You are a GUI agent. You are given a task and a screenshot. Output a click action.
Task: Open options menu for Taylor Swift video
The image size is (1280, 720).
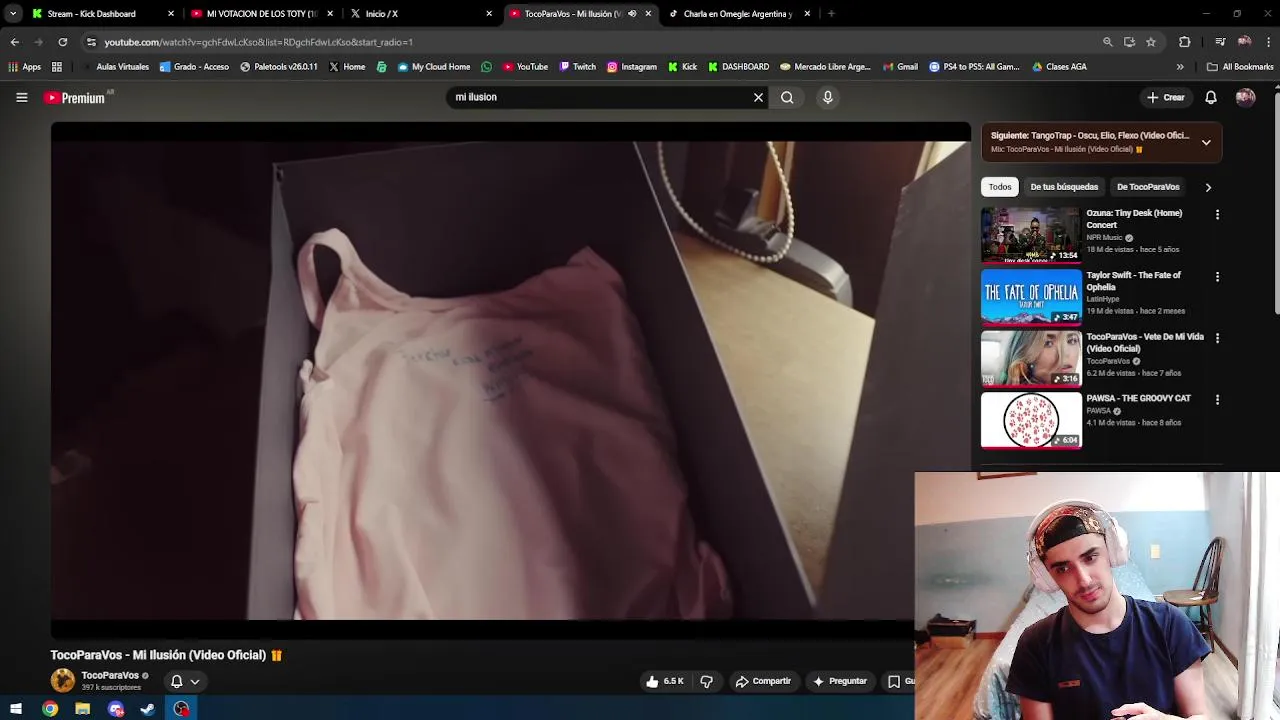click(1217, 277)
